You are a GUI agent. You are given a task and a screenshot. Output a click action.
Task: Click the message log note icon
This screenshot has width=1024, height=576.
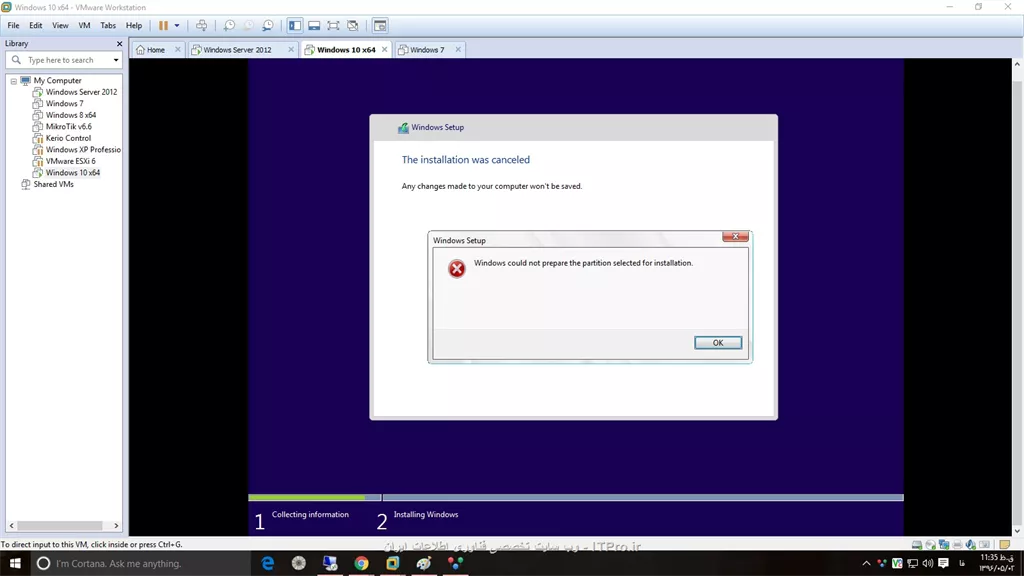point(1004,545)
